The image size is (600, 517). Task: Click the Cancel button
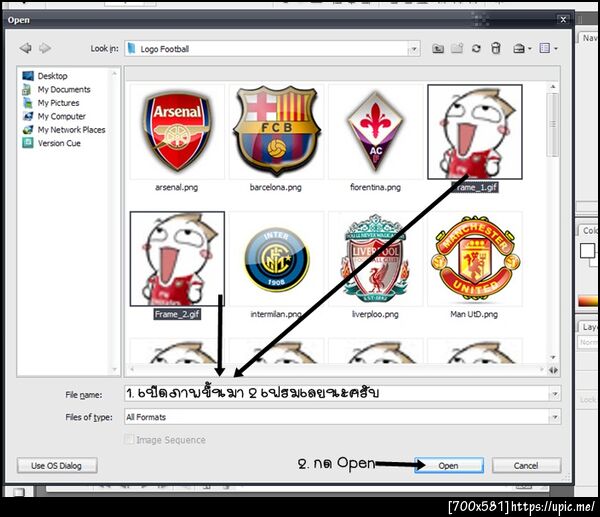click(526, 465)
